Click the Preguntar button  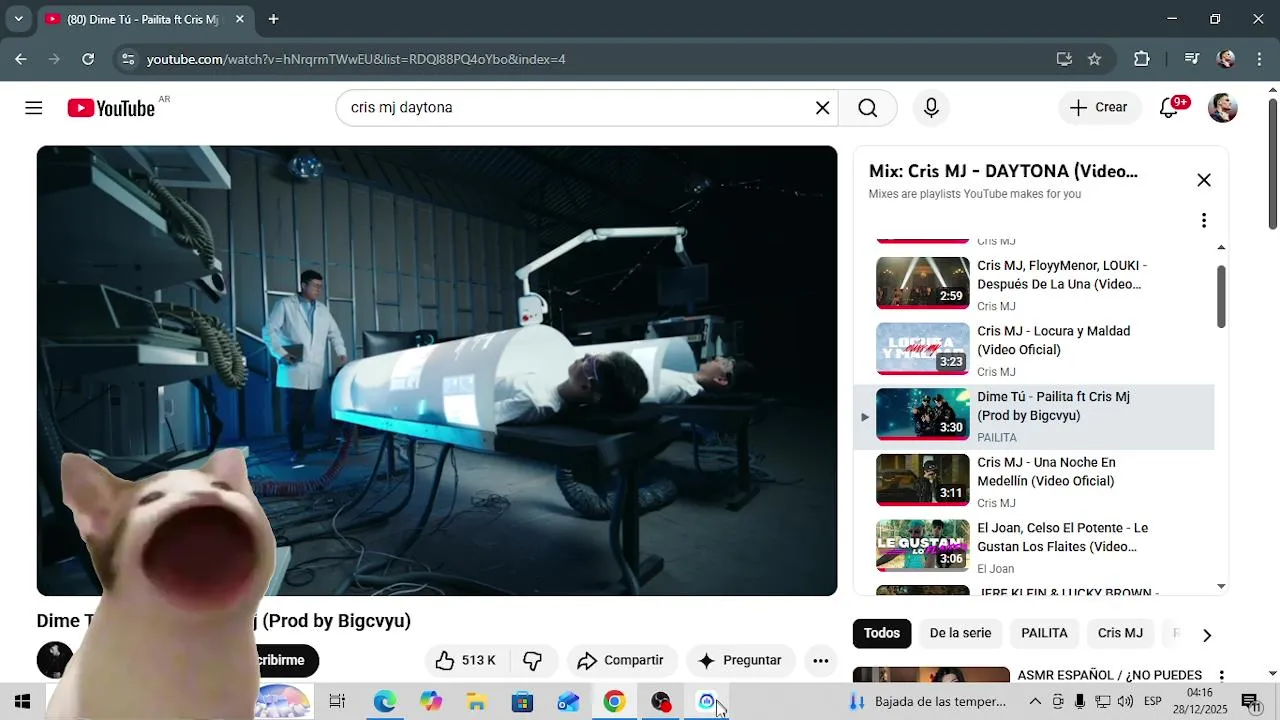740,660
